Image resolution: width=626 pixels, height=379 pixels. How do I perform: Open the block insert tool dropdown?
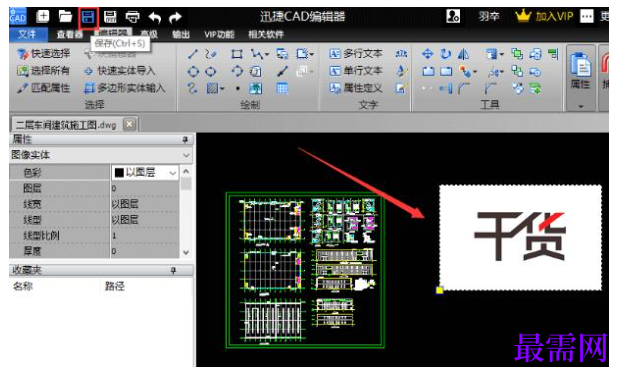[311, 54]
